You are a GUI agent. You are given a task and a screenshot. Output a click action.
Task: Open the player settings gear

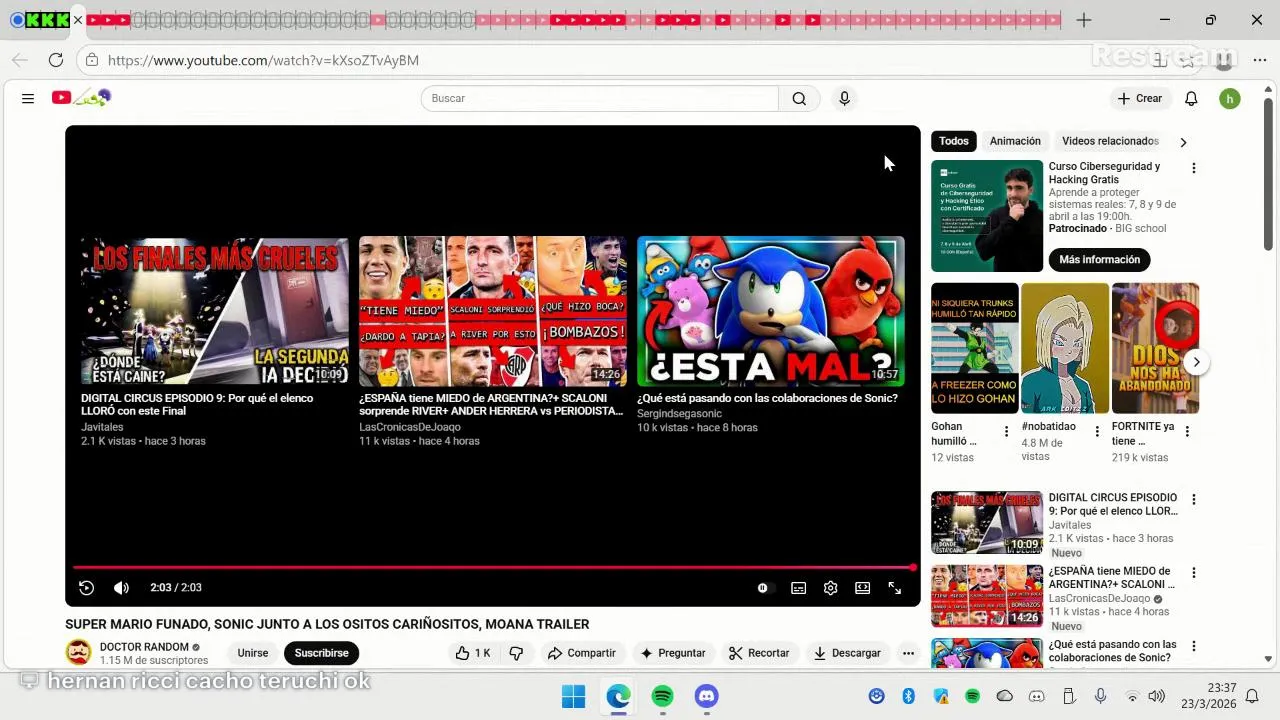[x=830, y=588]
